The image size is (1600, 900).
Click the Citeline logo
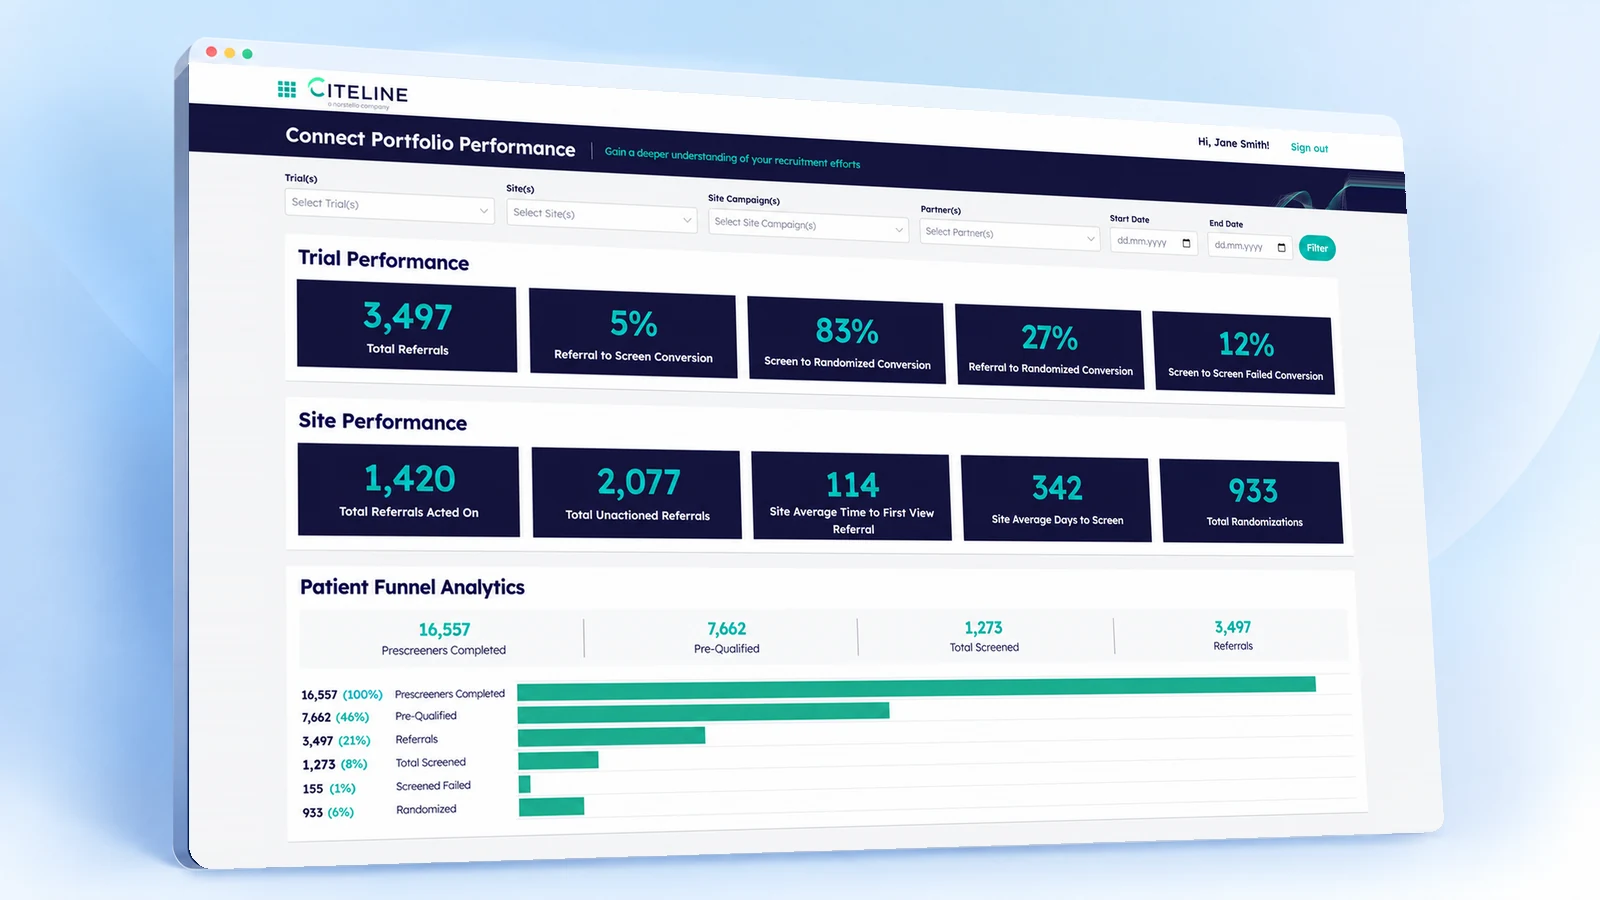(x=358, y=92)
